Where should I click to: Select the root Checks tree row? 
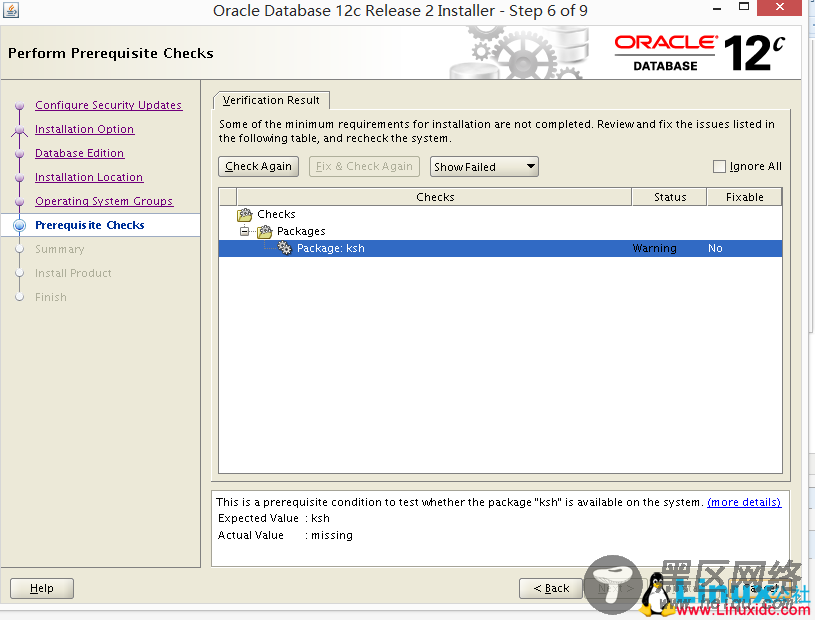tap(501, 214)
